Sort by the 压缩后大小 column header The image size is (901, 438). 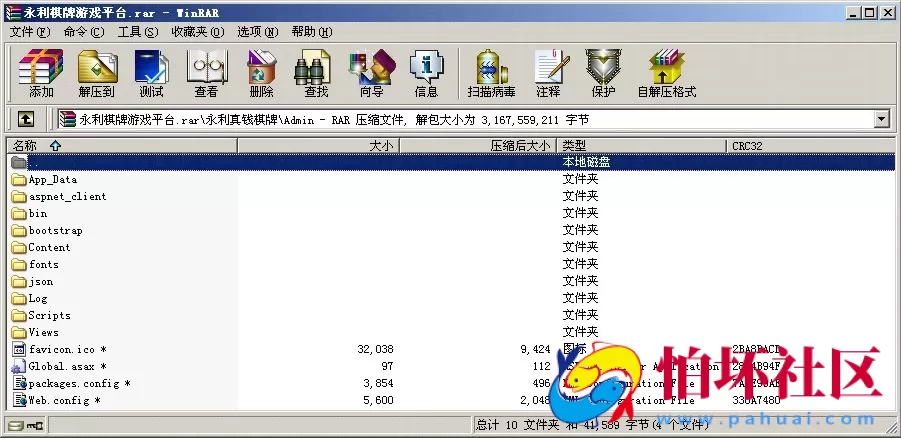coord(478,146)
